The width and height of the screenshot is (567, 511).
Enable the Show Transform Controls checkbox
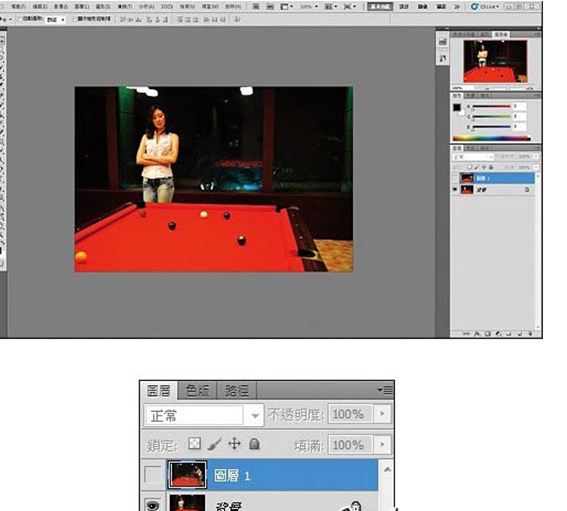74,19
